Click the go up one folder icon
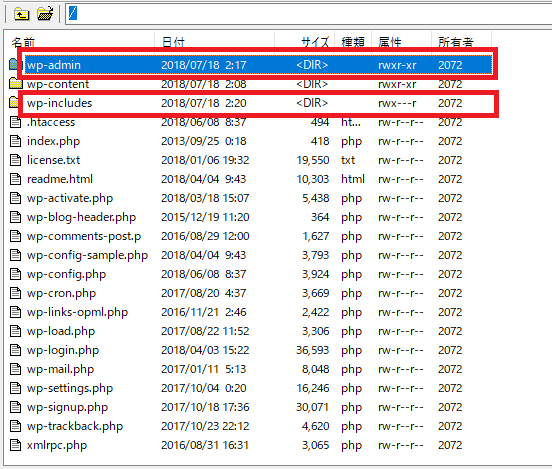The image size is (552, 469). pyautogui.click(x=21, y=14)
